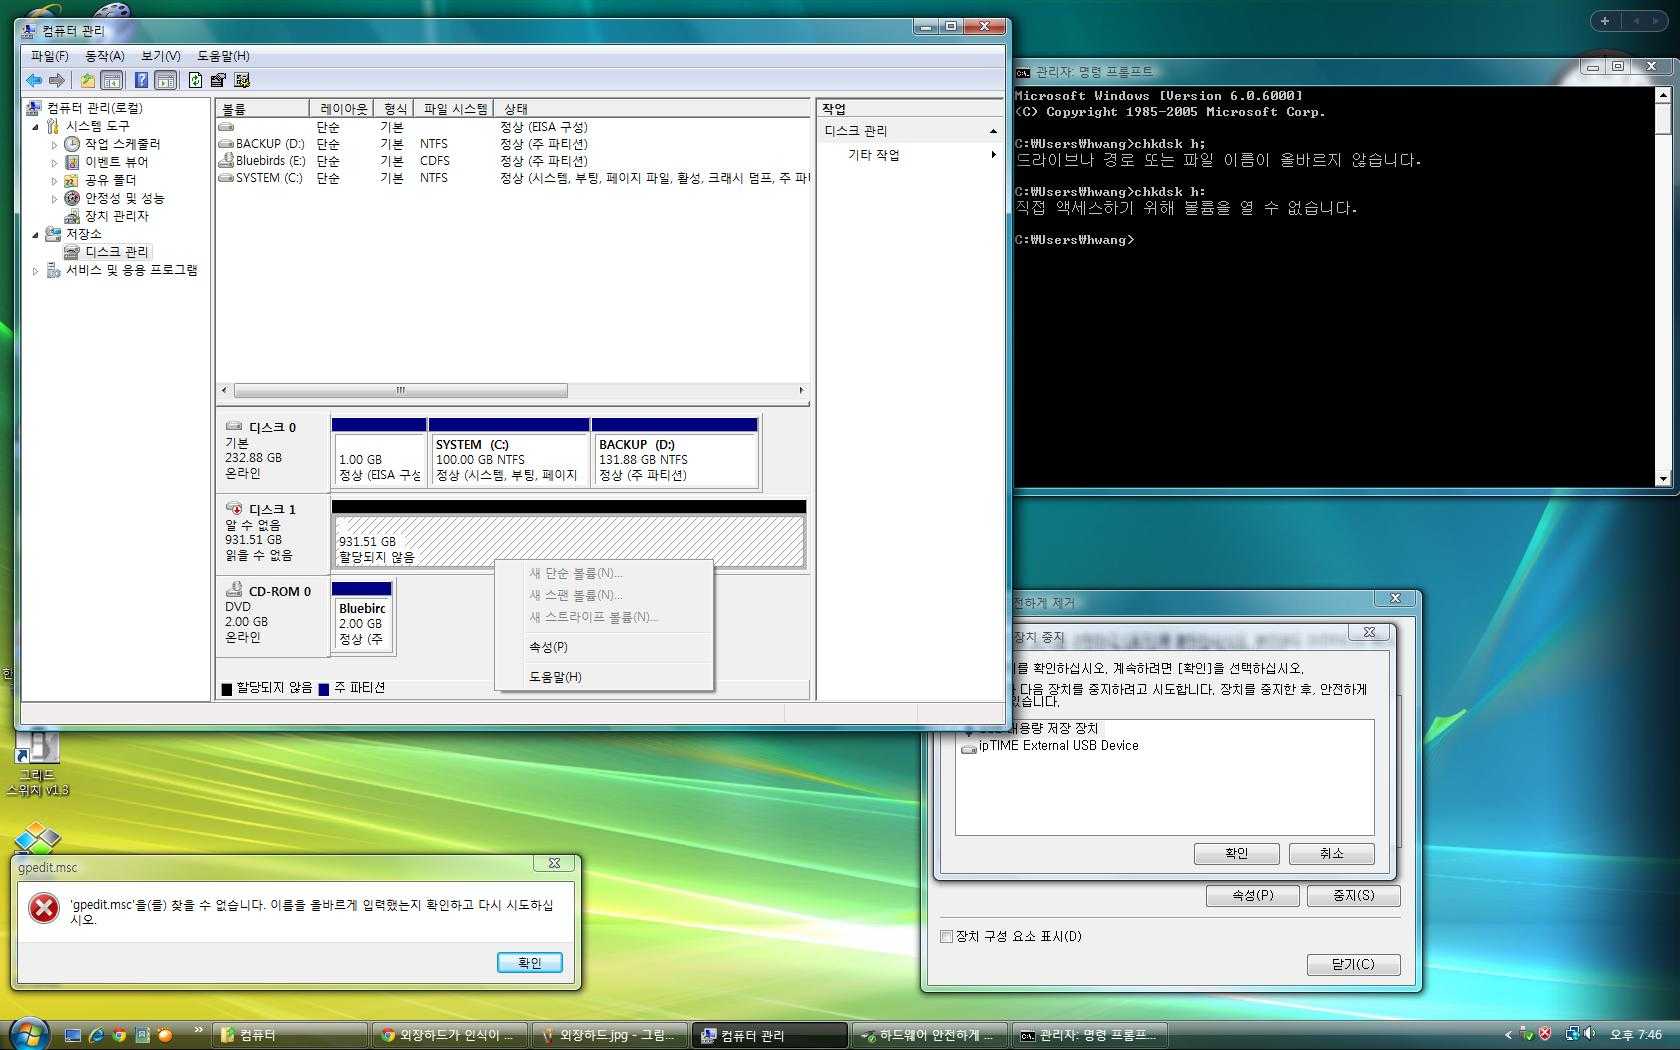Expand the 안정성 및 성능 tree node

54,199
